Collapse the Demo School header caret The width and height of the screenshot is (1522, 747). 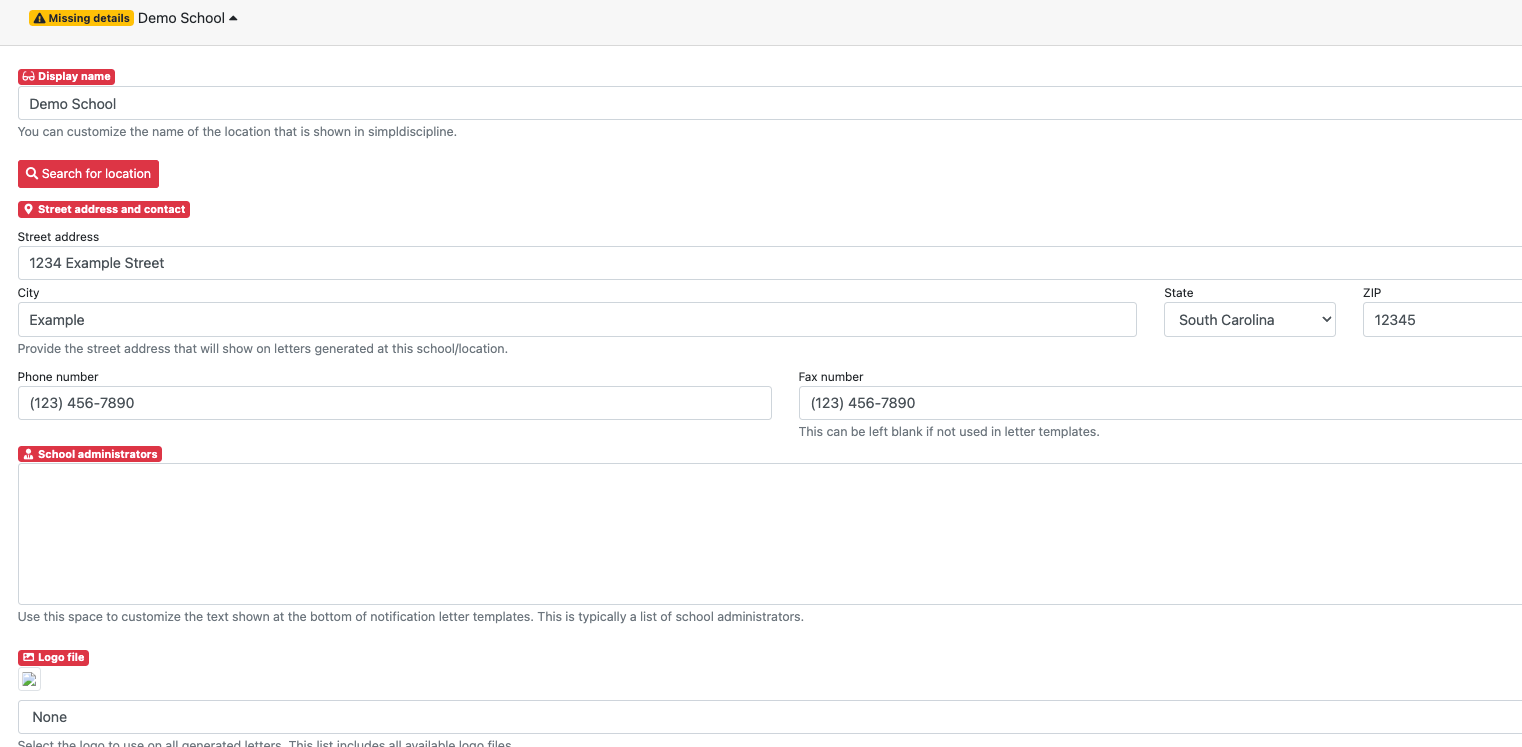[x=233, y=18]
